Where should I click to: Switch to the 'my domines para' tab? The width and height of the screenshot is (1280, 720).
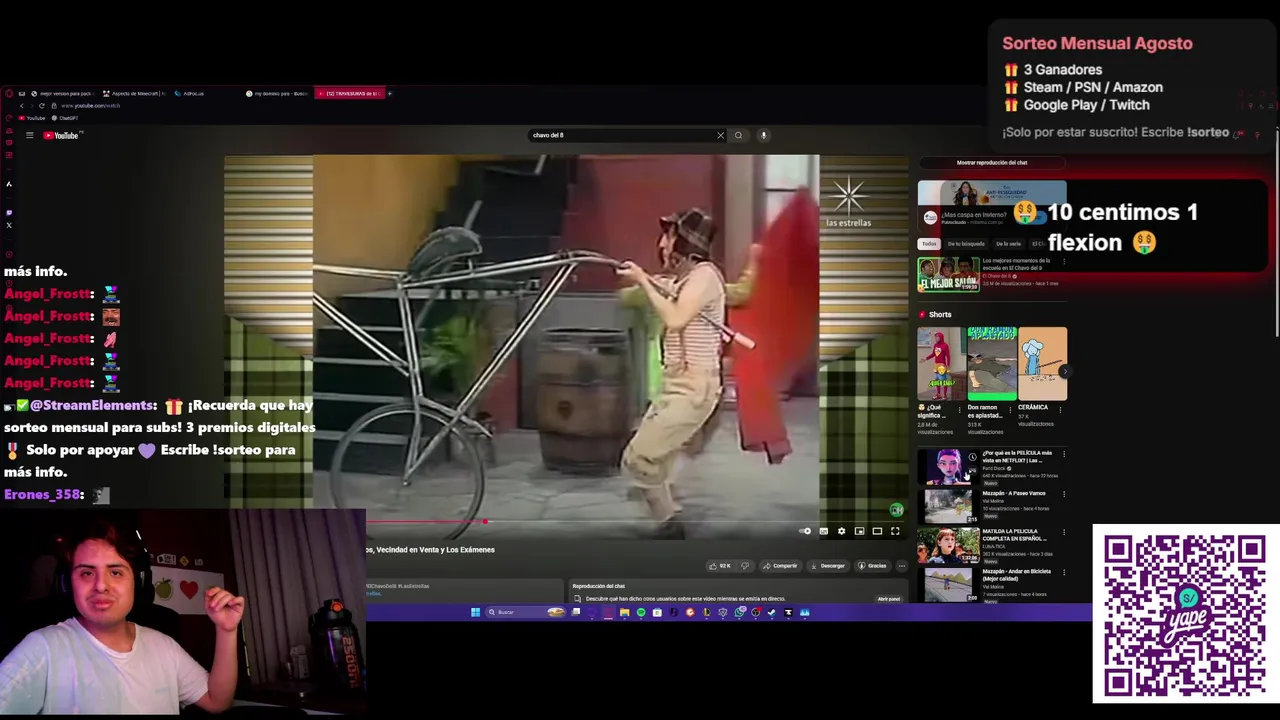(x=278, y=93)
